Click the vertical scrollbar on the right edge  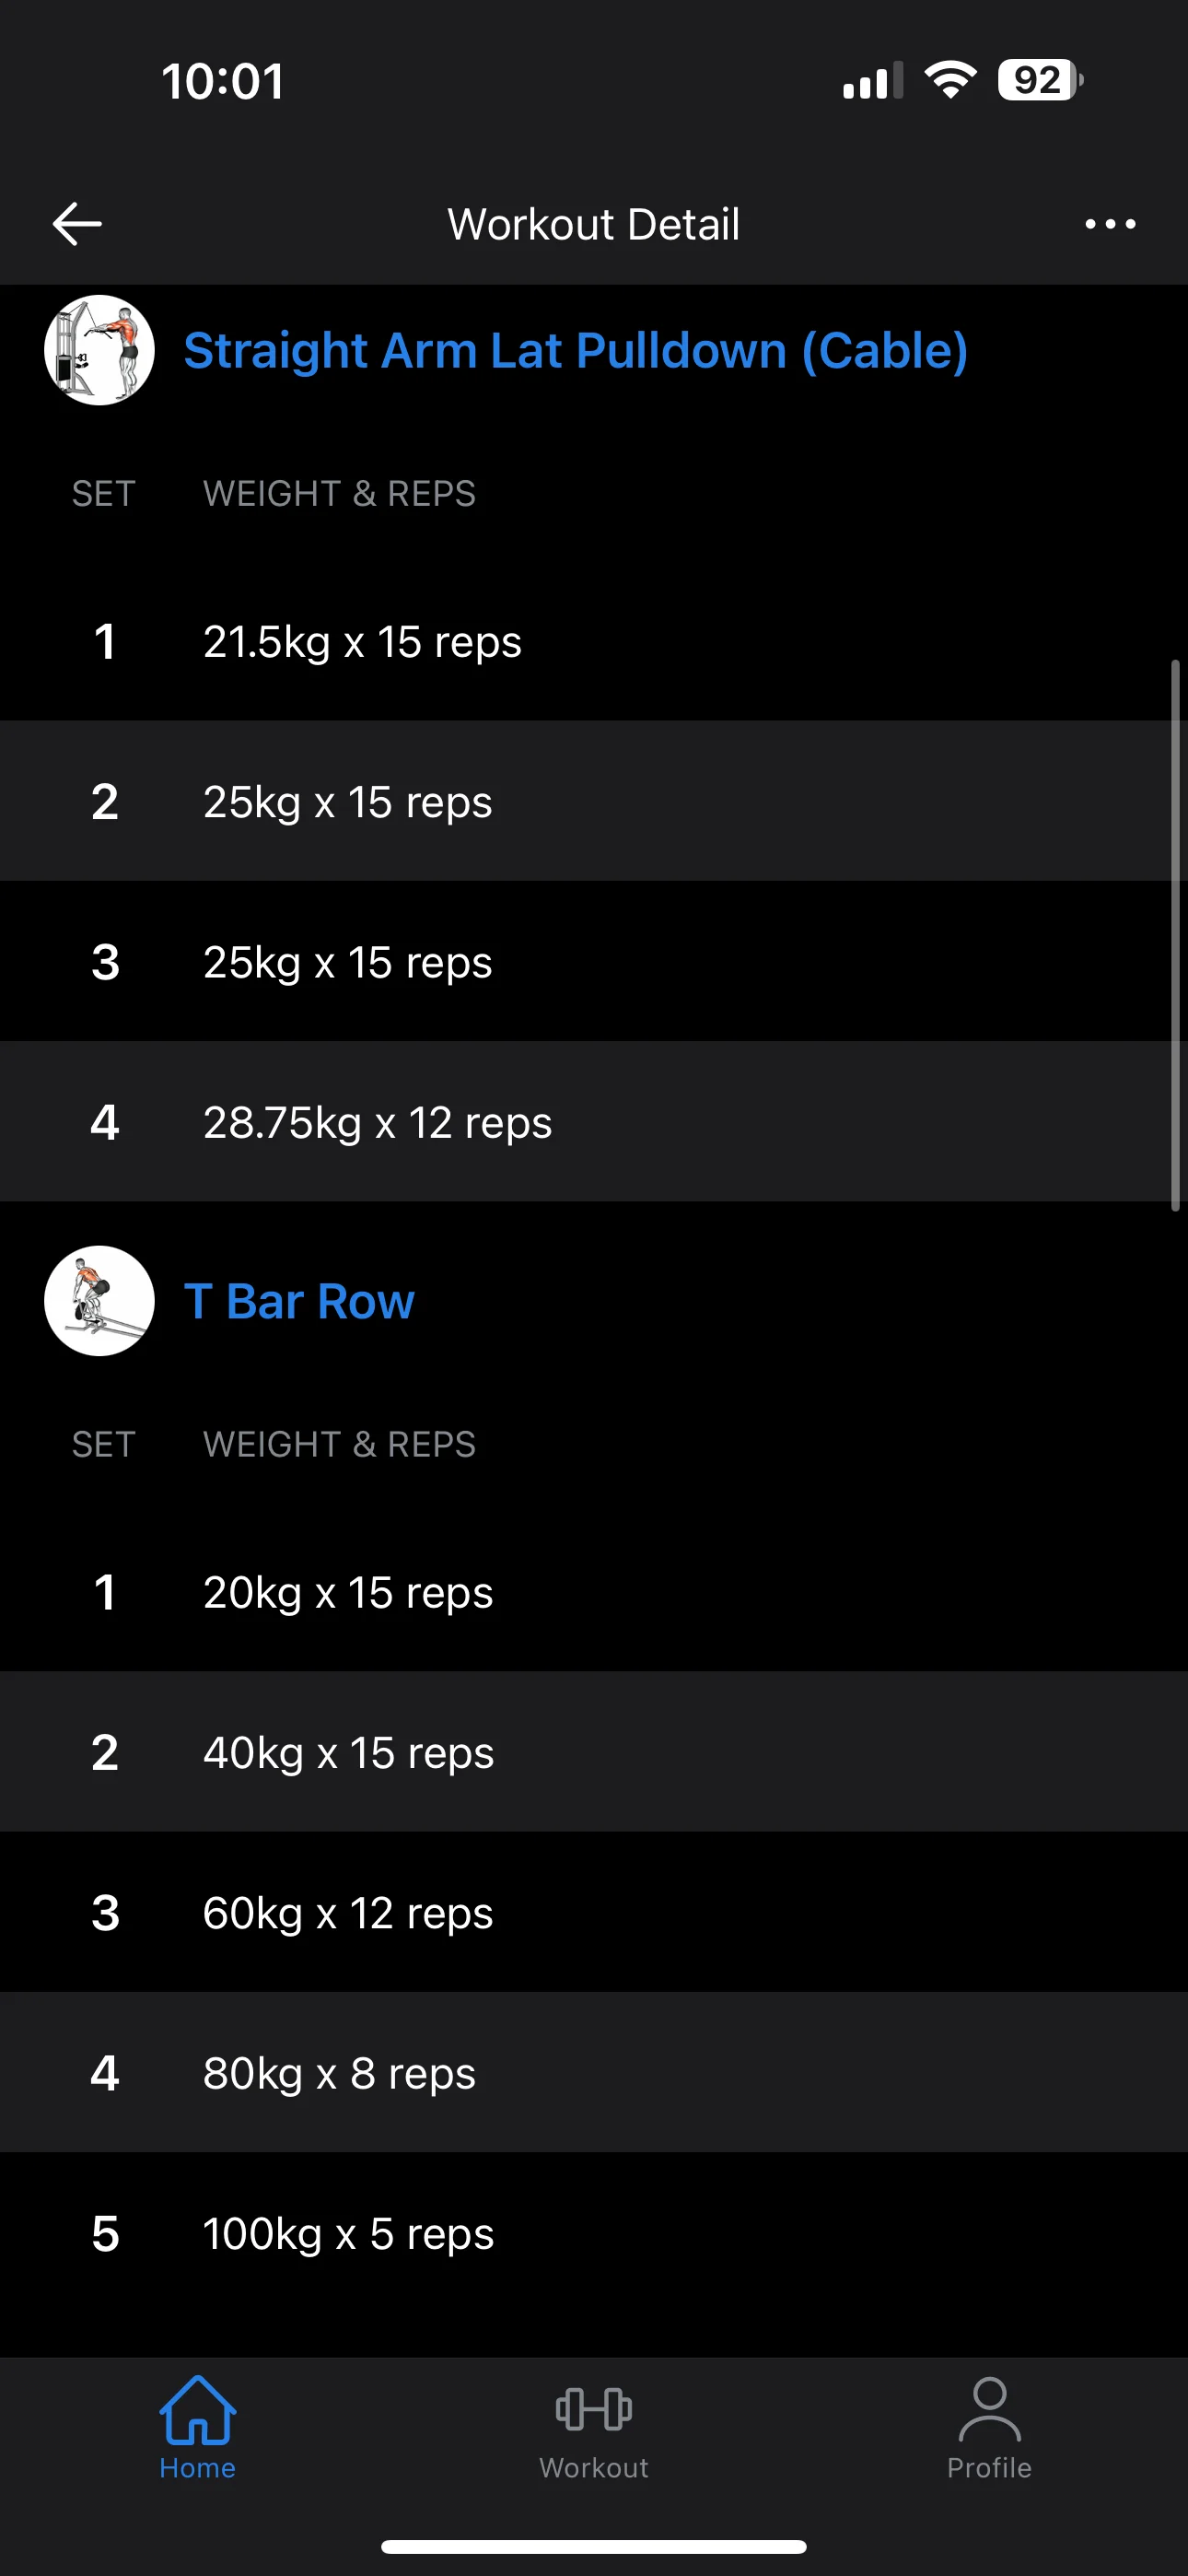pyautogui.click(x=1175, y=935)
